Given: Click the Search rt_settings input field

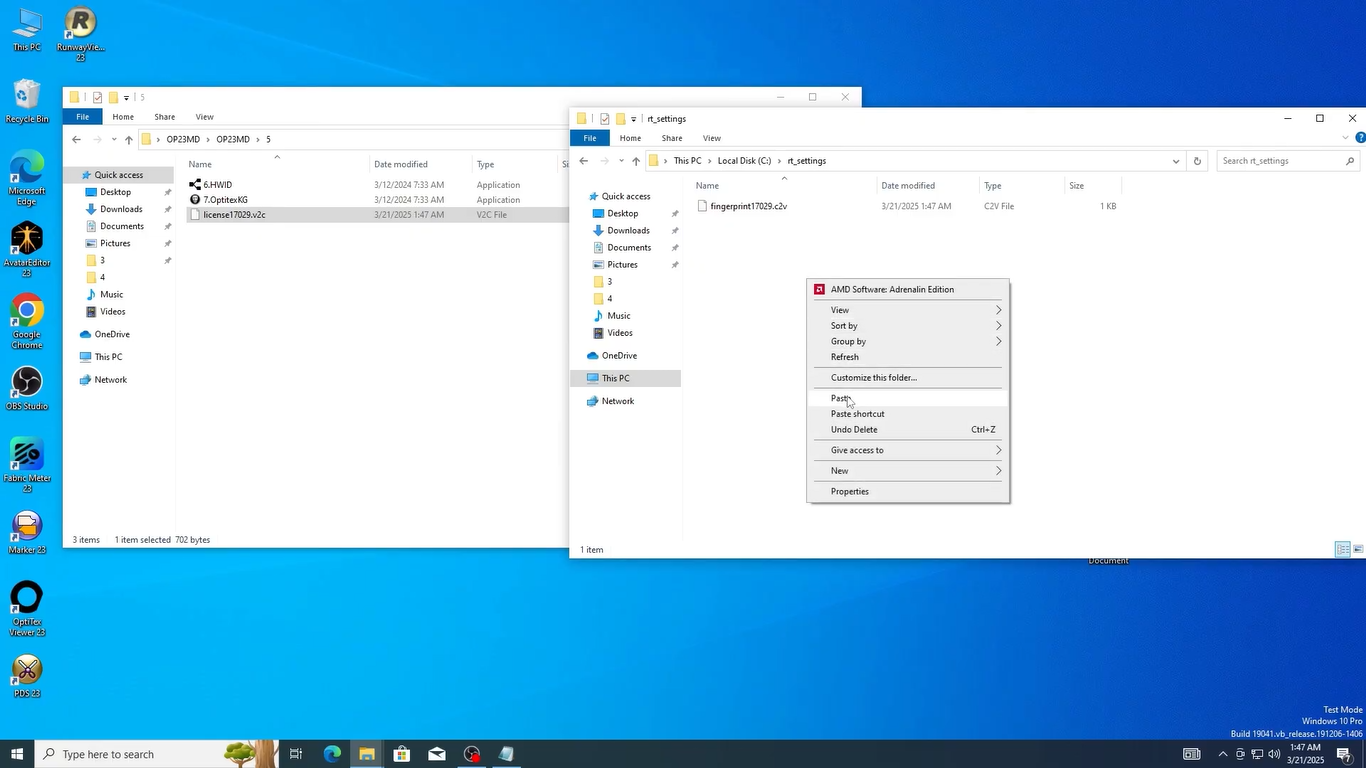Looking at the screenshot, I should [1280, 161].
